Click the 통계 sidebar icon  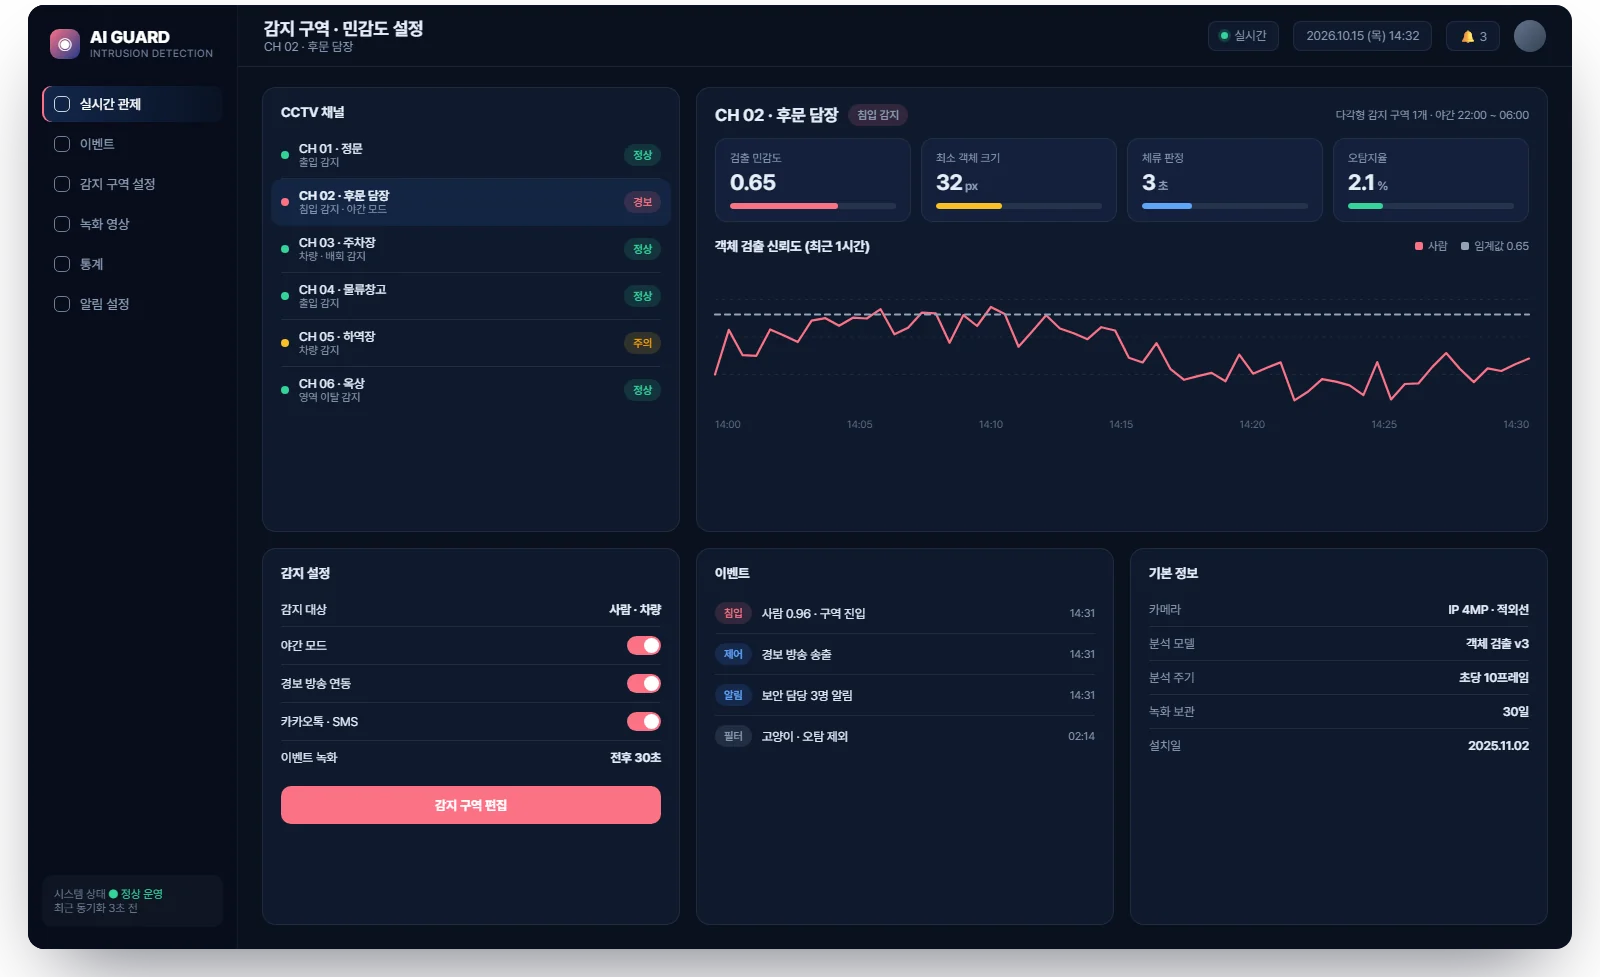62,264
